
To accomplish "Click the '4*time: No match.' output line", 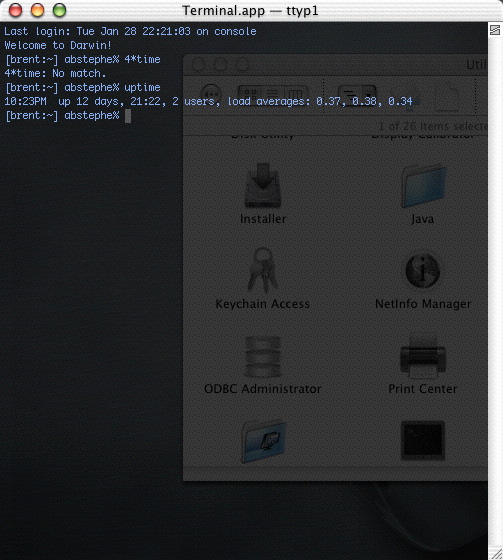I will click(55, 74).
